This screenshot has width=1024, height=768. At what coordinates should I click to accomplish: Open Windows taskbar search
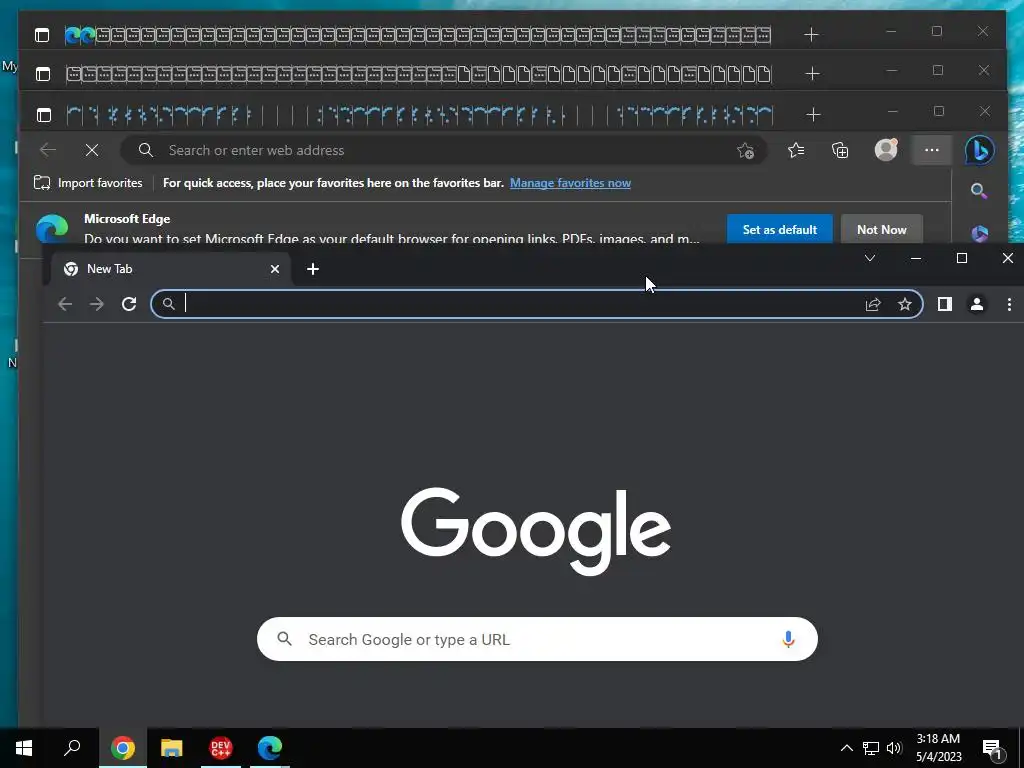(72, 748)
